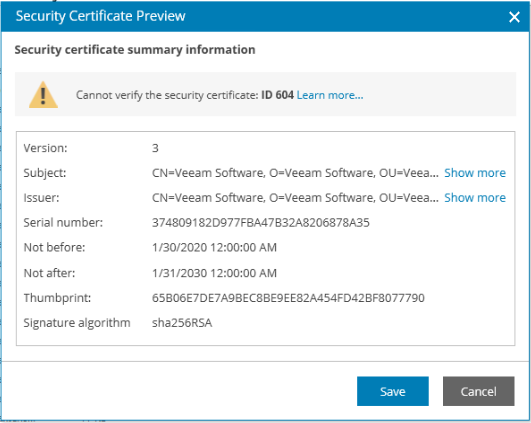Image resolution: width=531 pixels, height=423 pixels.
Task: Click the Version value 3
Action: (155, 148)
